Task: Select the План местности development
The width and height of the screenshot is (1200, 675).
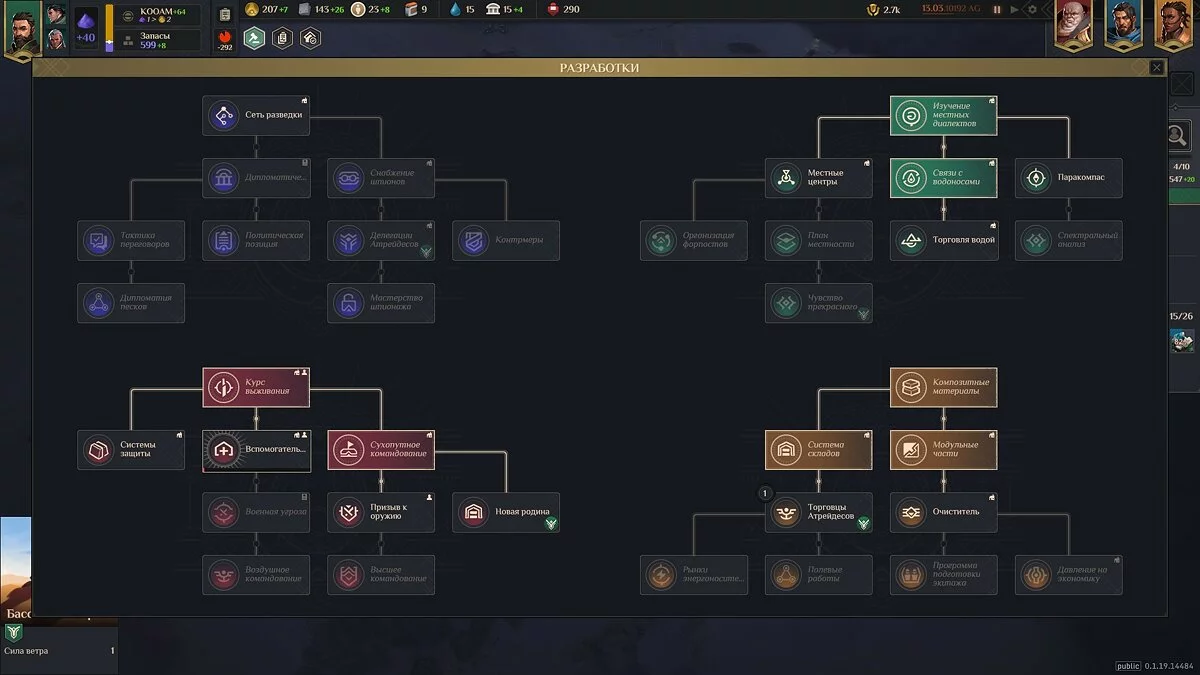Action: 819,240
